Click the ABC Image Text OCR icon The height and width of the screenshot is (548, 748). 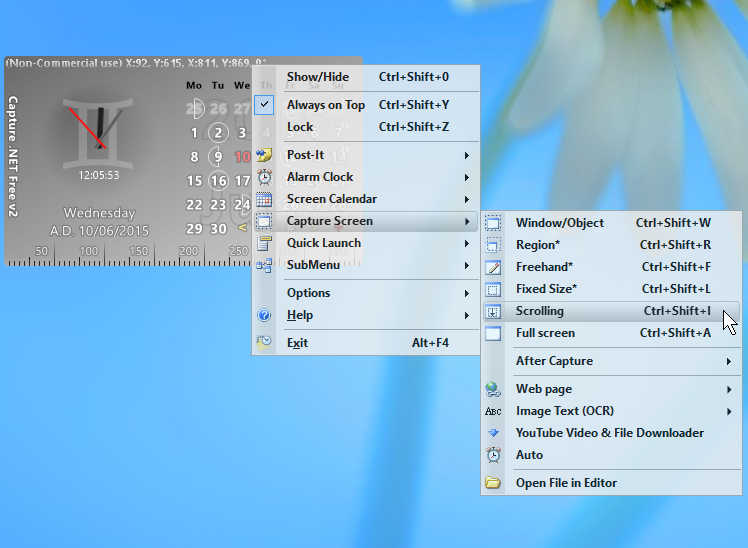493,411
